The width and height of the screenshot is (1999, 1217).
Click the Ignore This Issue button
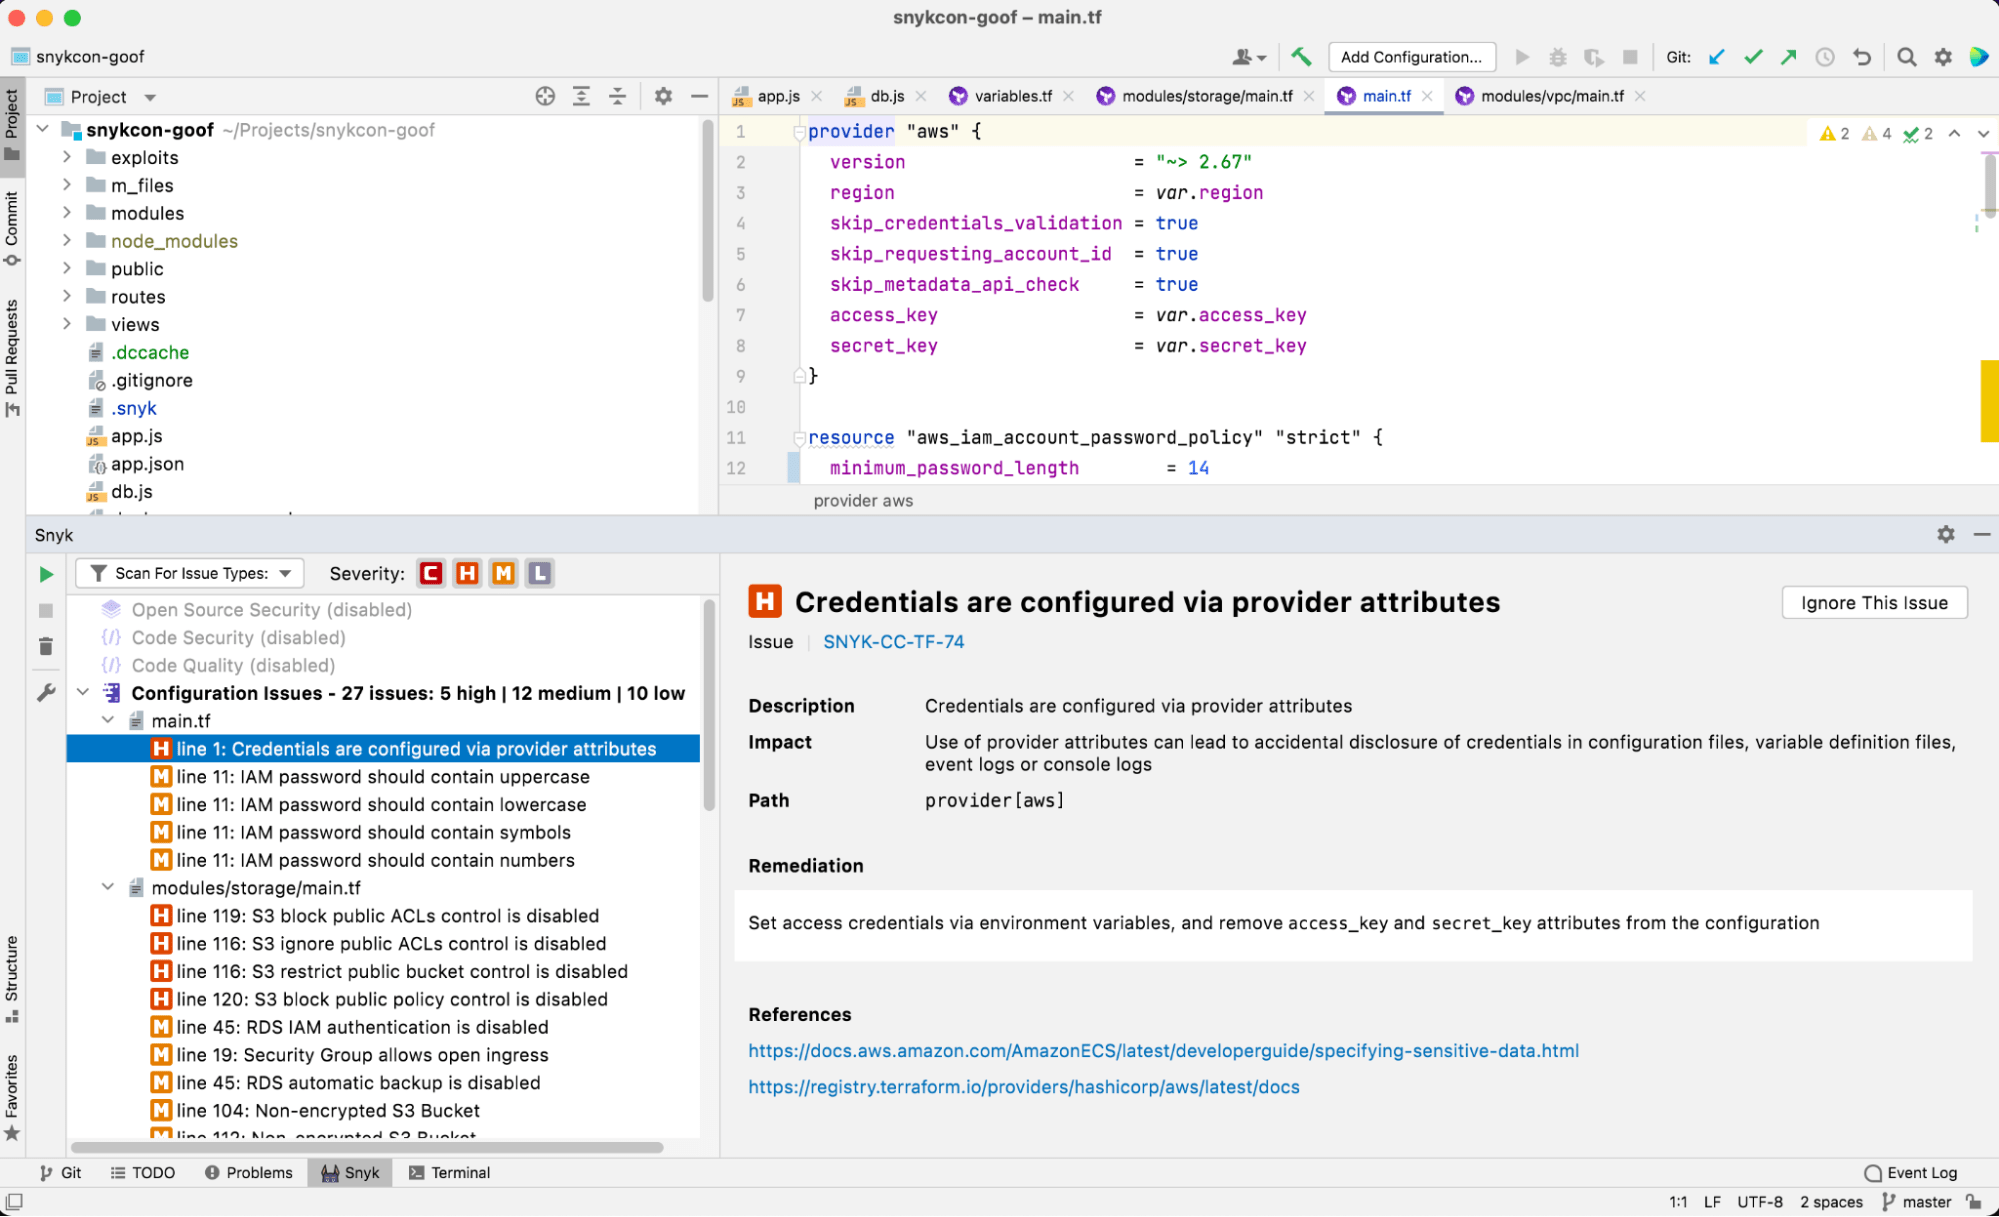point(1874,602)
